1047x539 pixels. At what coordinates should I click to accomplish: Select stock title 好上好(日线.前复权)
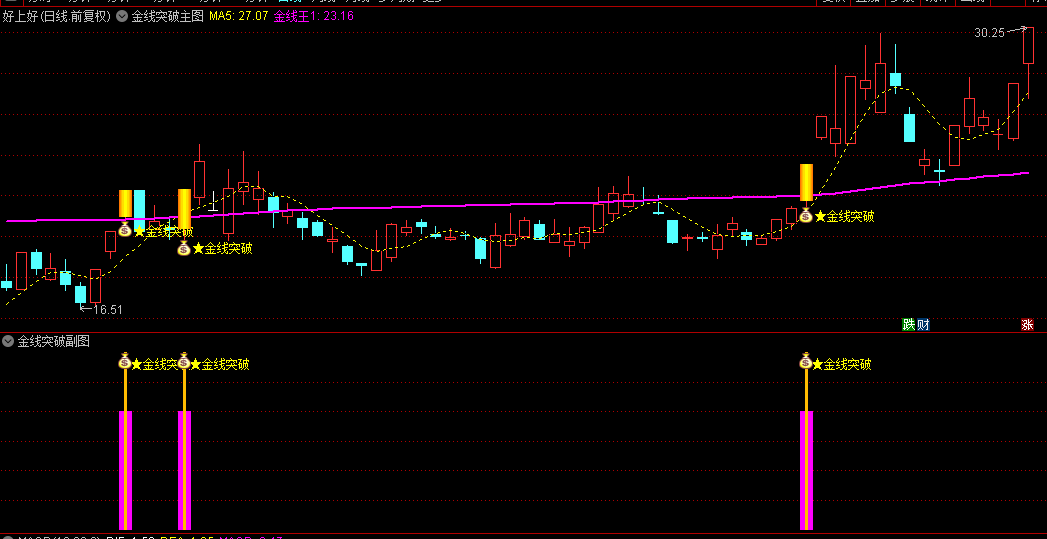coord(56,17)
